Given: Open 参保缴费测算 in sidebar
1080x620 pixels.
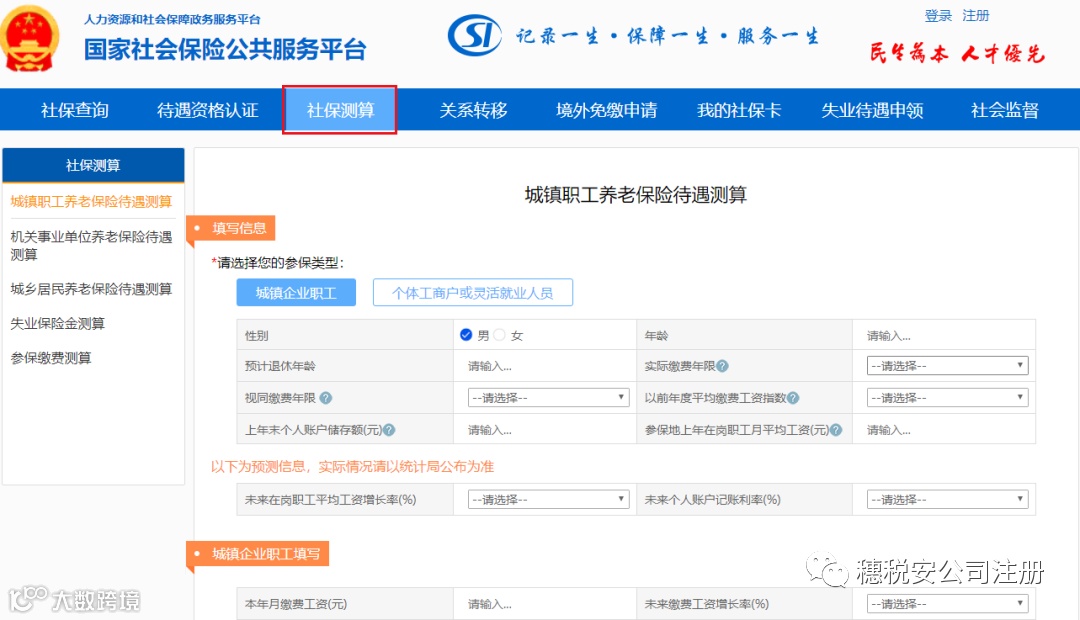Looking at the screenshot, I should click(50, 358).
